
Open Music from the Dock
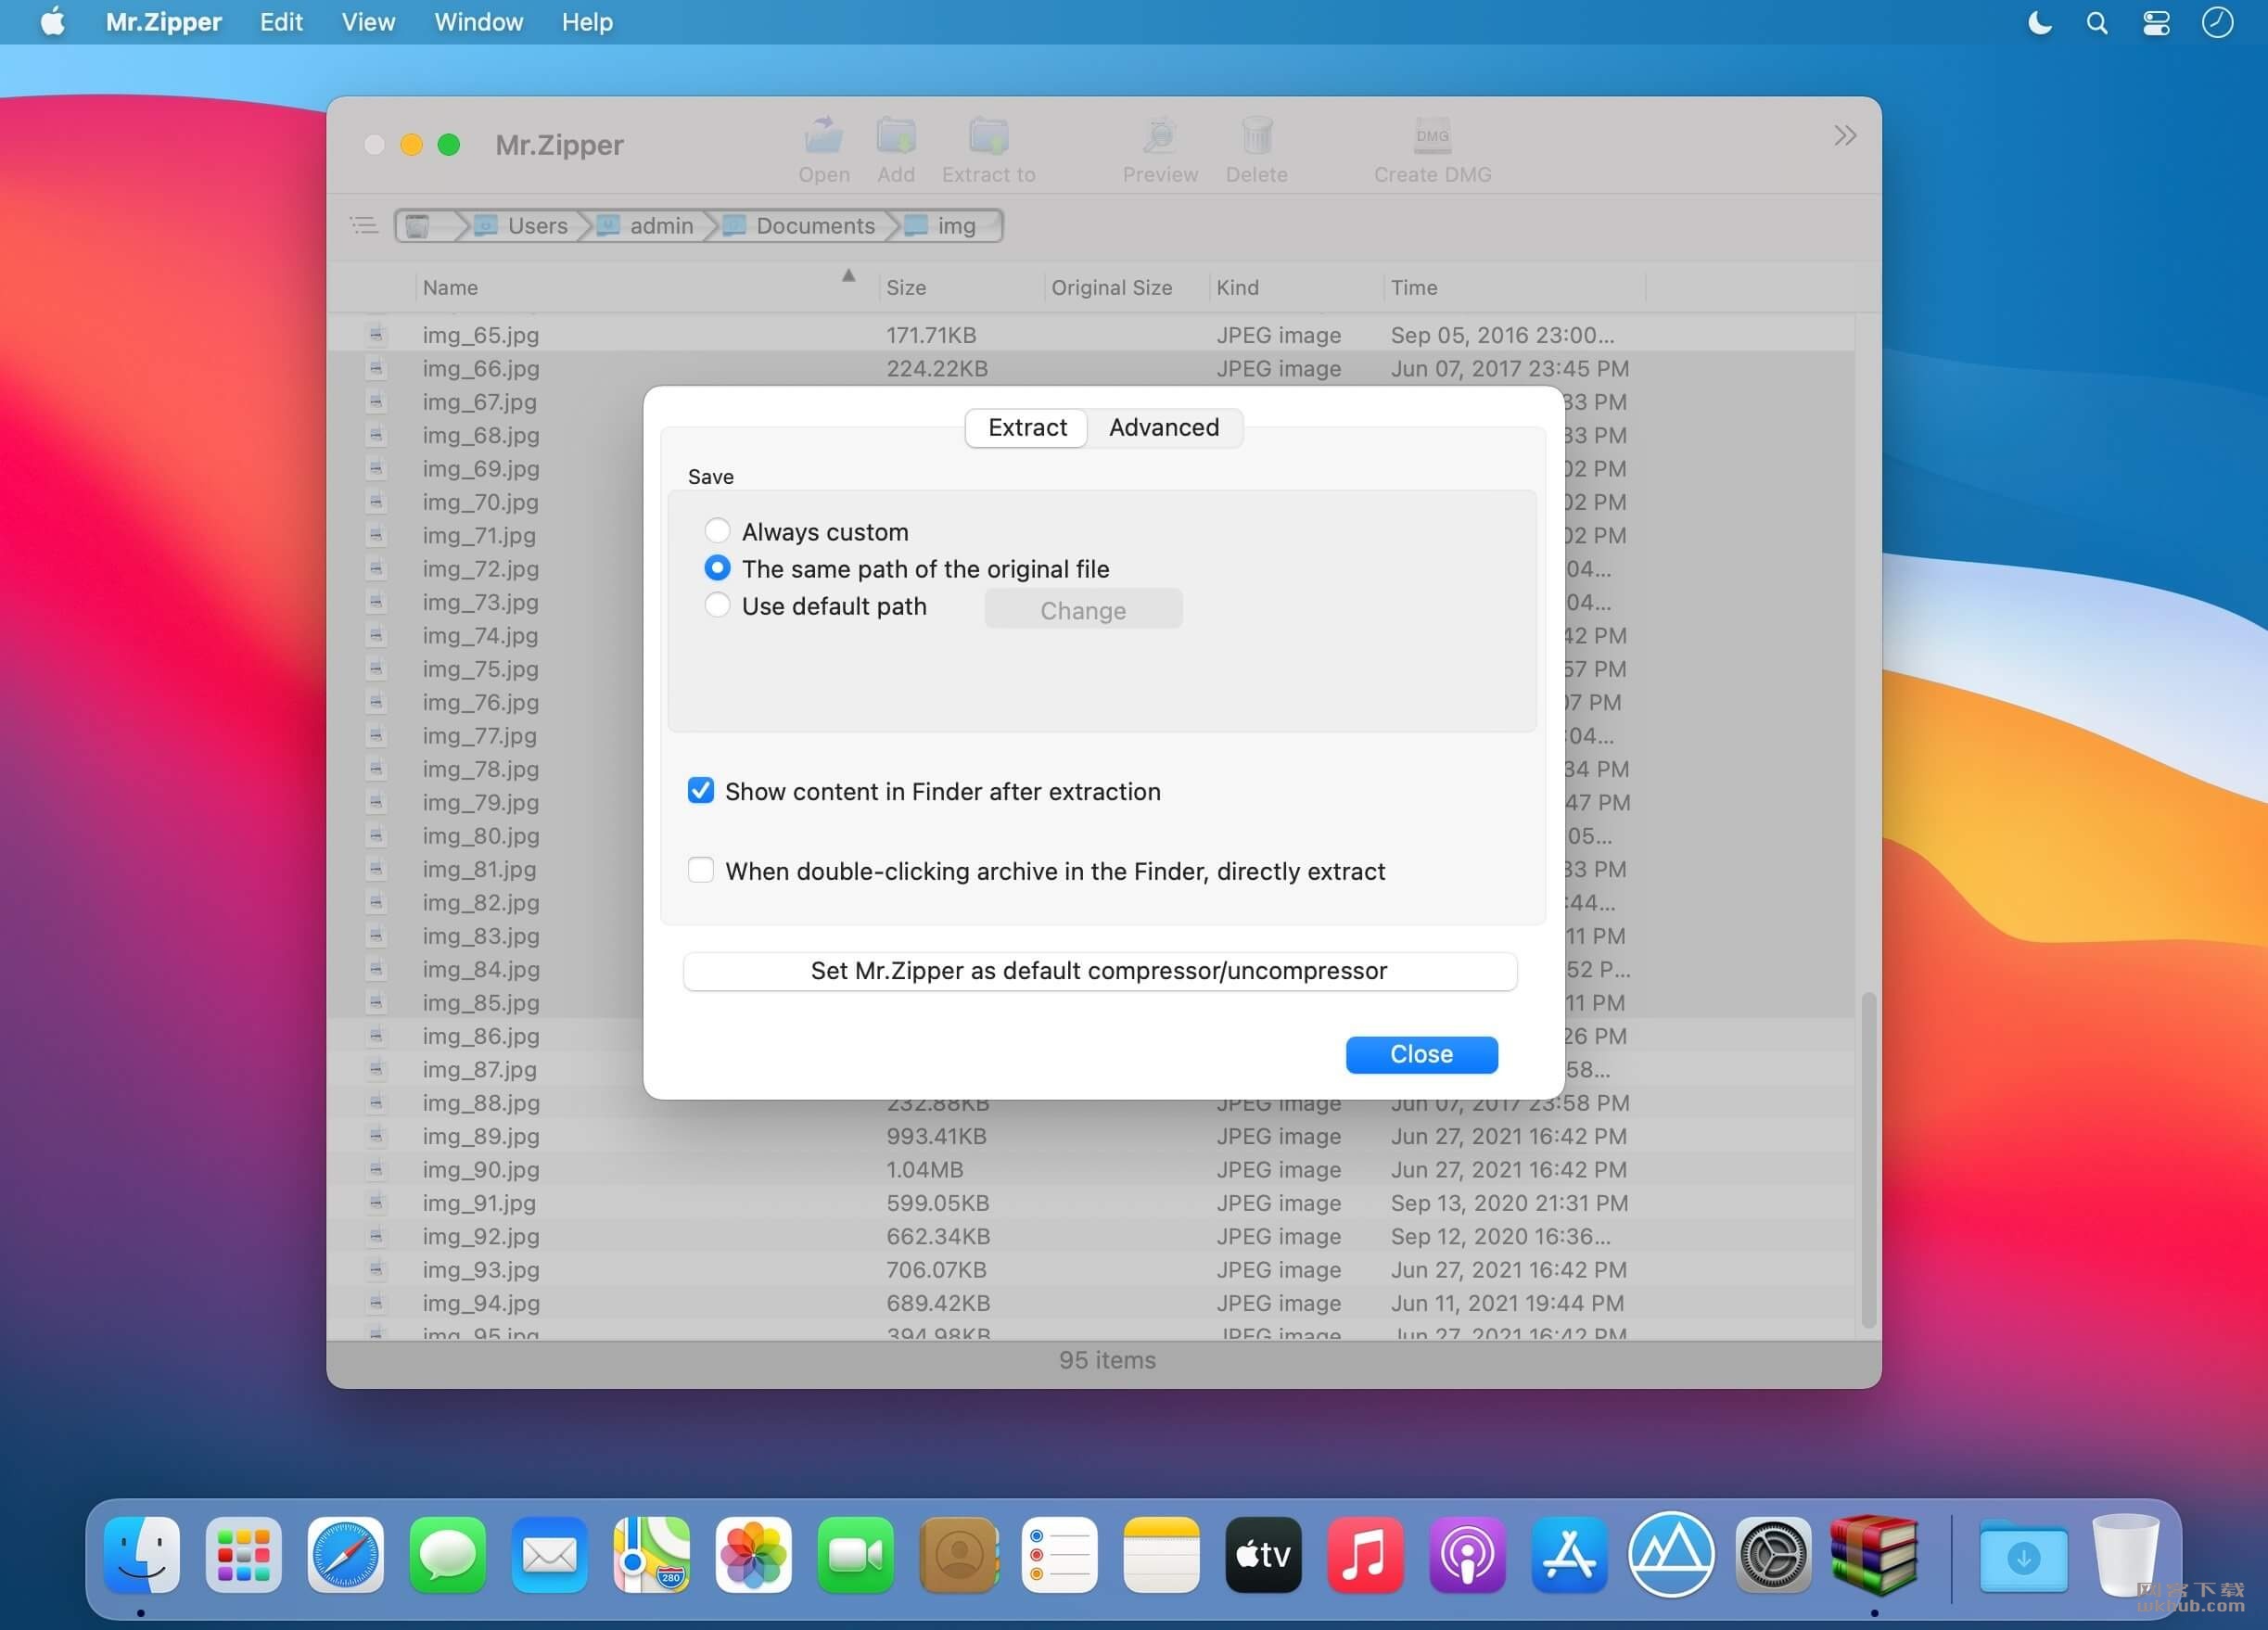(x=1366, y=1555)
